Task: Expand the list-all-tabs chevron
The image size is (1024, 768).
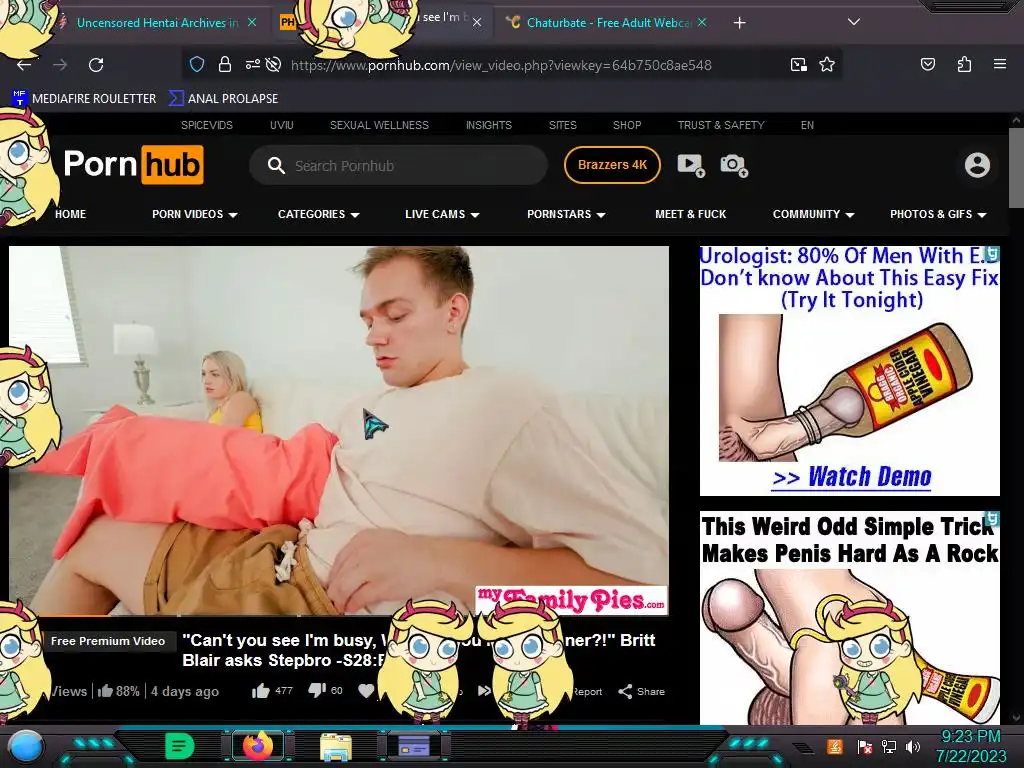Action: click(x=854, y=22)
